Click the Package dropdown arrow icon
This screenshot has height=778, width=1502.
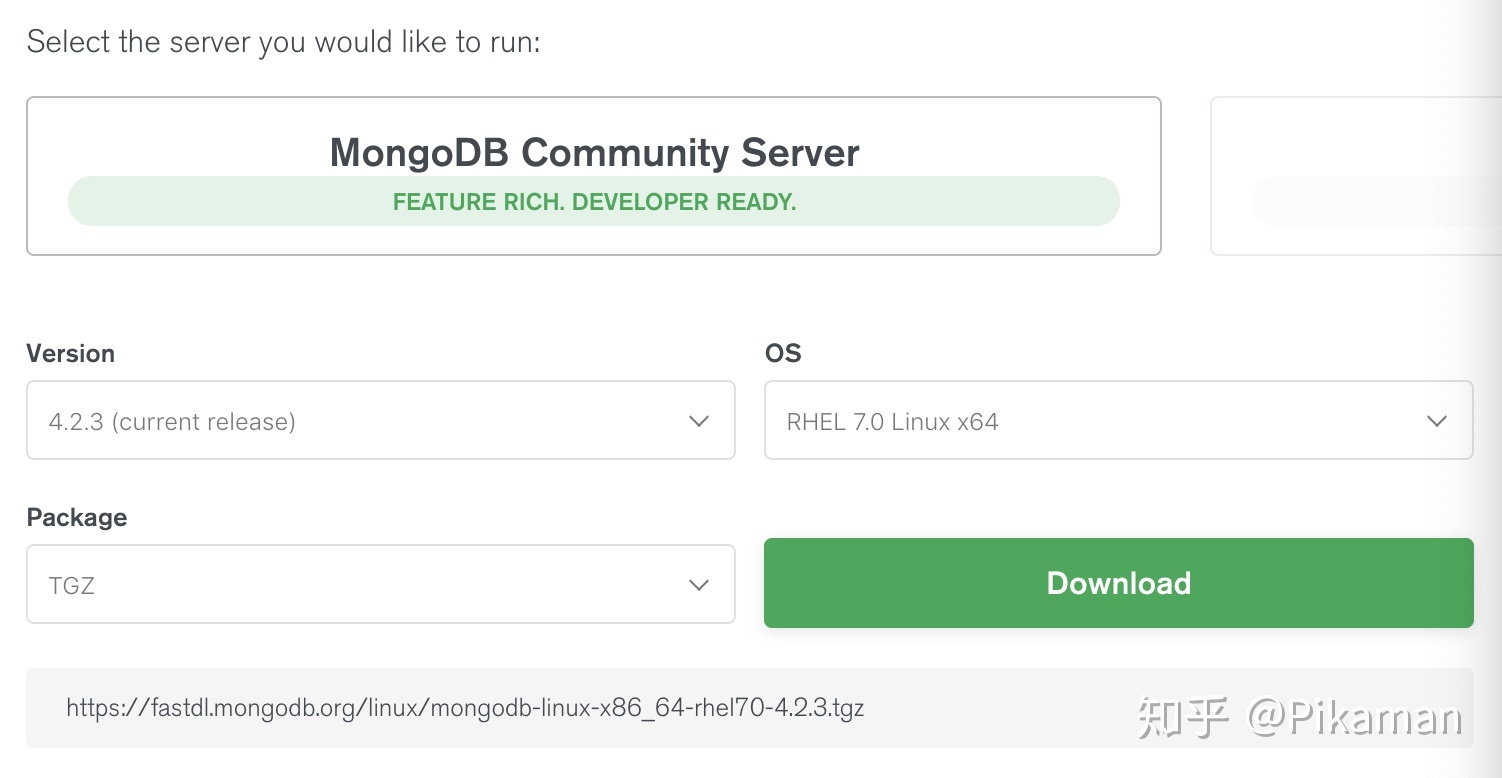698,584
